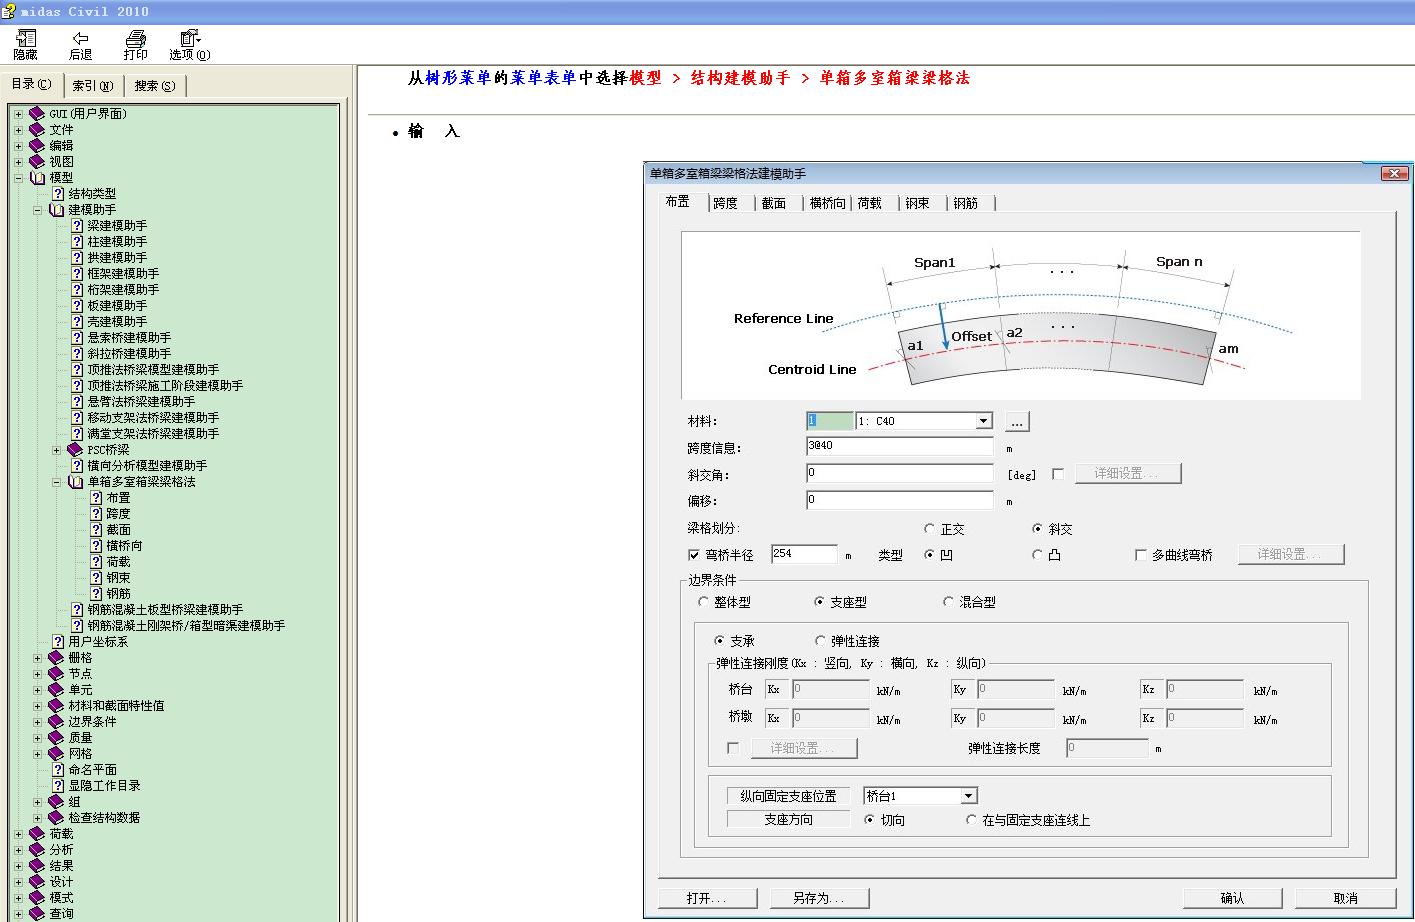Click the 另存为... button

819,898
